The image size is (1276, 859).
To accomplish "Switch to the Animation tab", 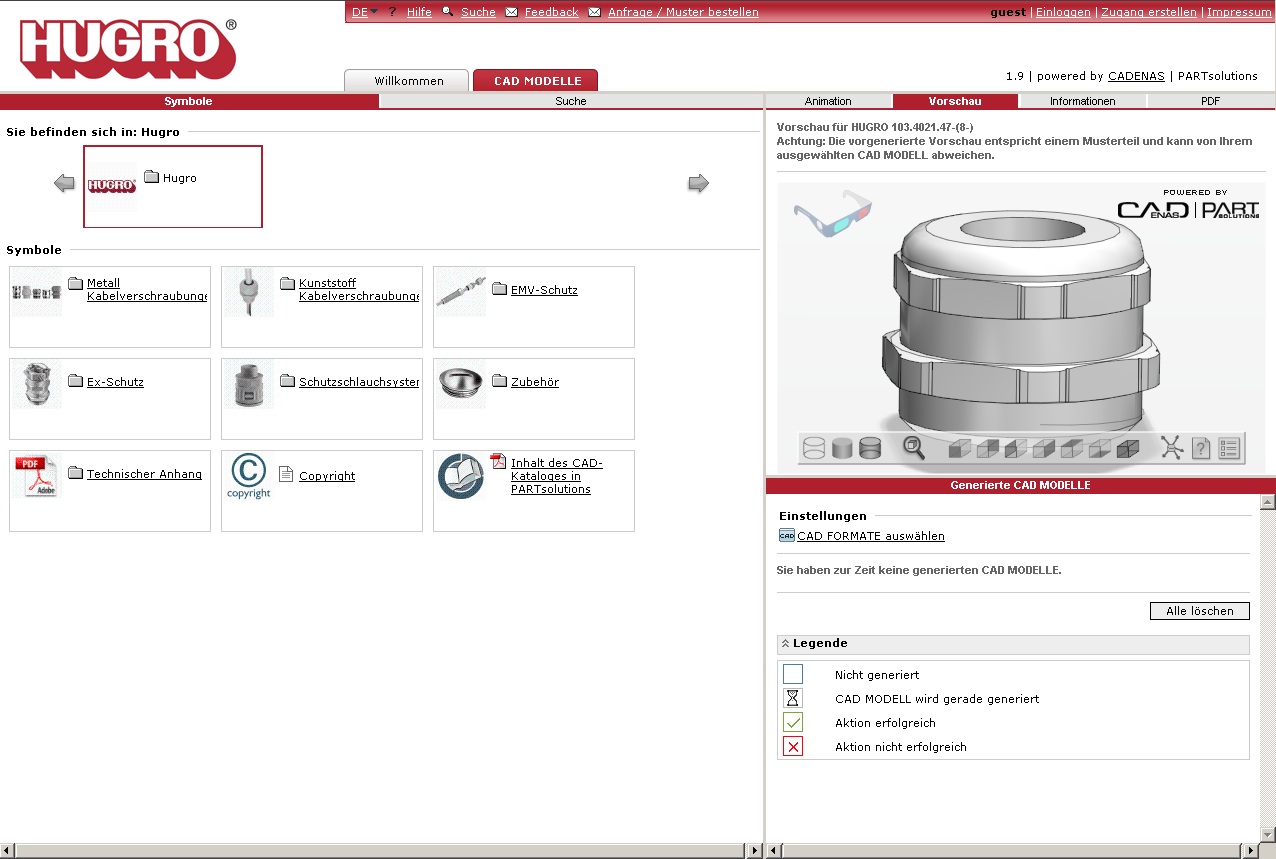I will pos(828,101).
